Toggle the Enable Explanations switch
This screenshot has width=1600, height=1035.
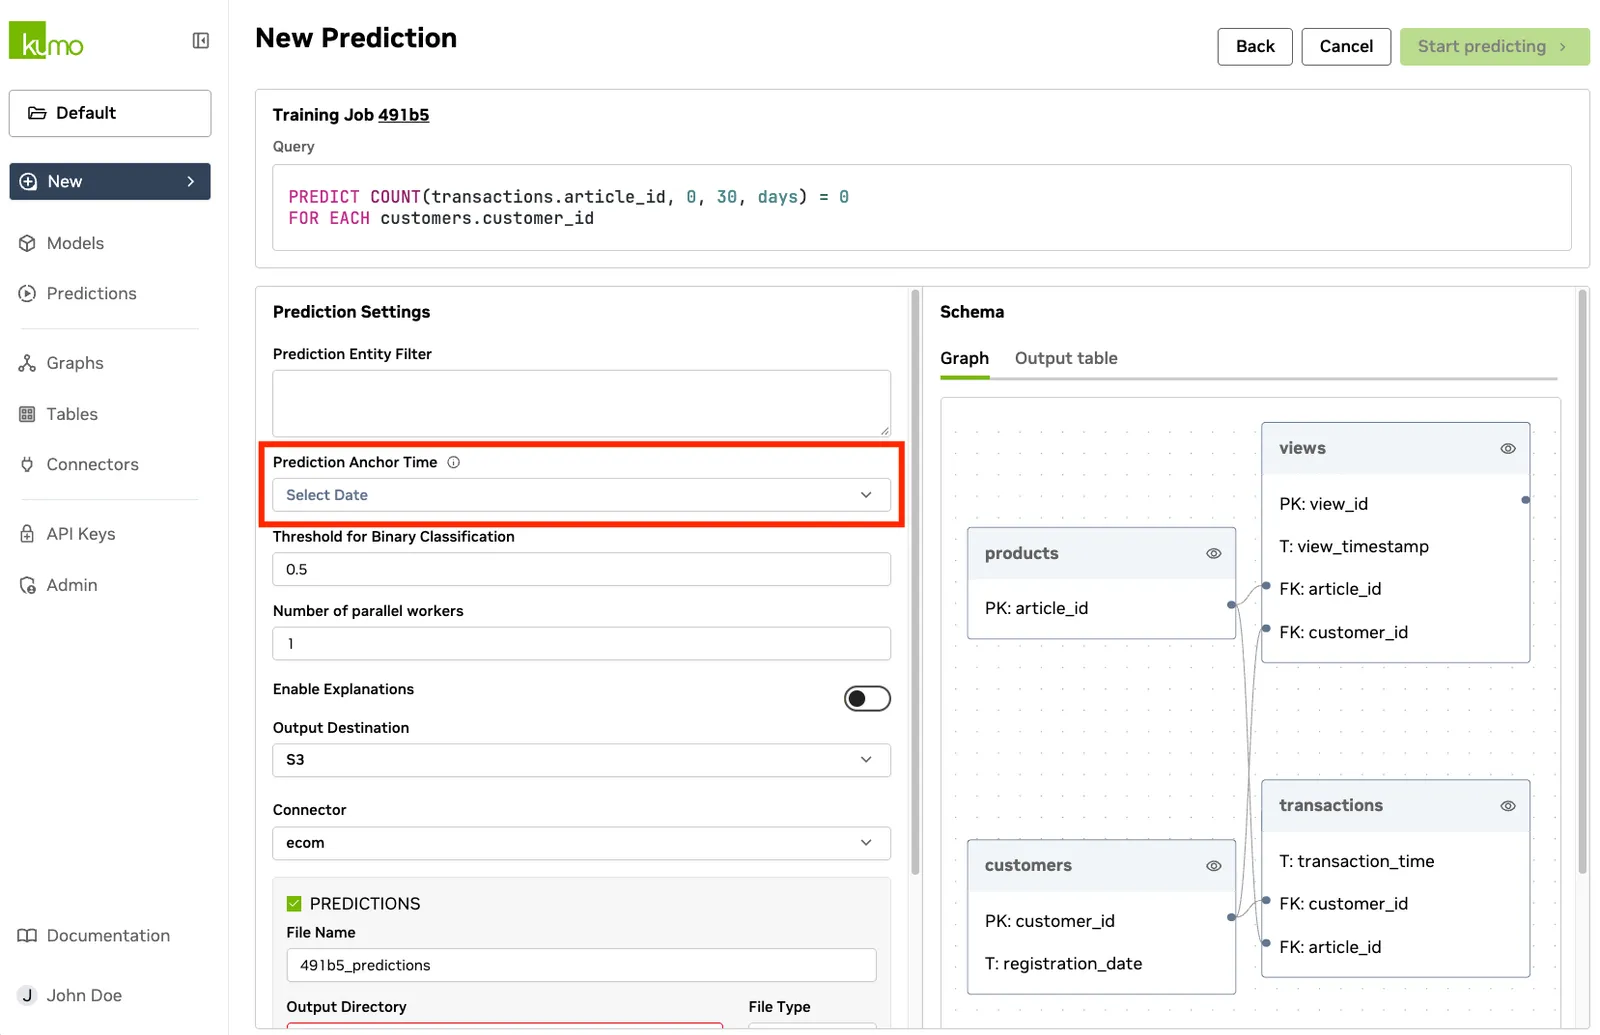pos(867,698)
